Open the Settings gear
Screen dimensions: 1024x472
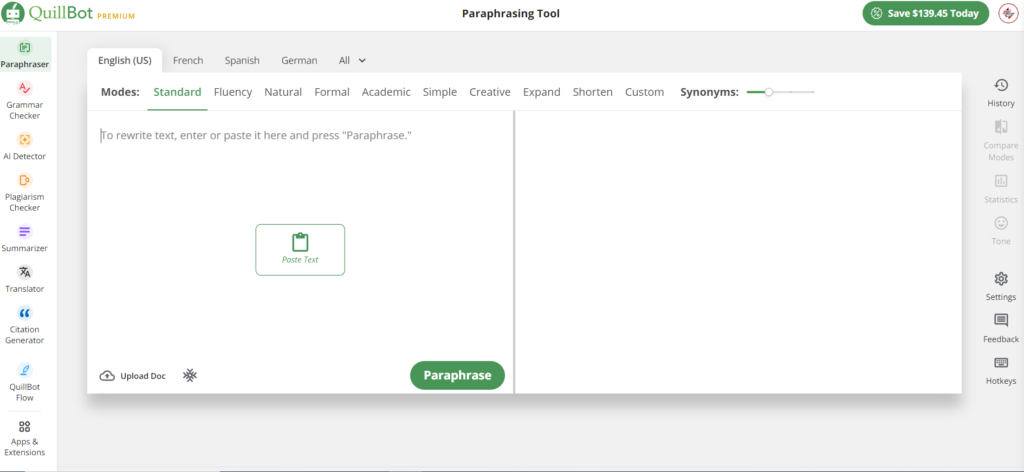[1000, 279]
